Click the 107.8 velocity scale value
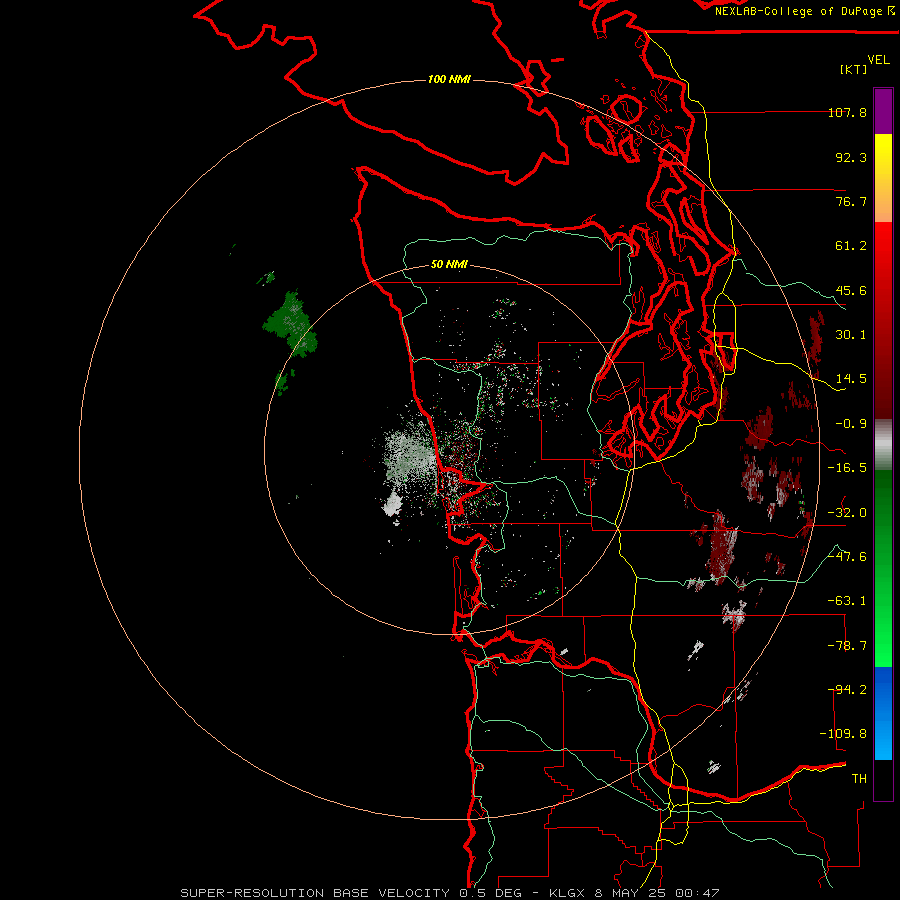 pos(847,112)
